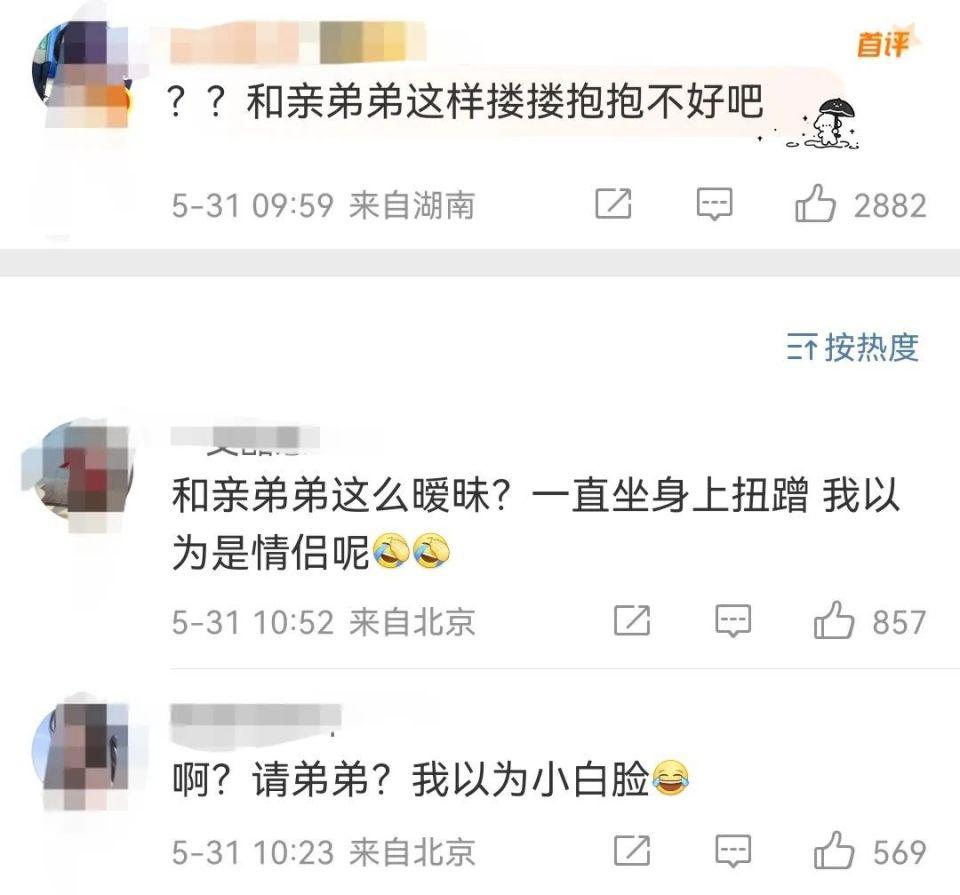Image resolution: width=960 pixels, height=895 pixels.
Task: Open the top commenter's blurred username
Action: [298, 42]
